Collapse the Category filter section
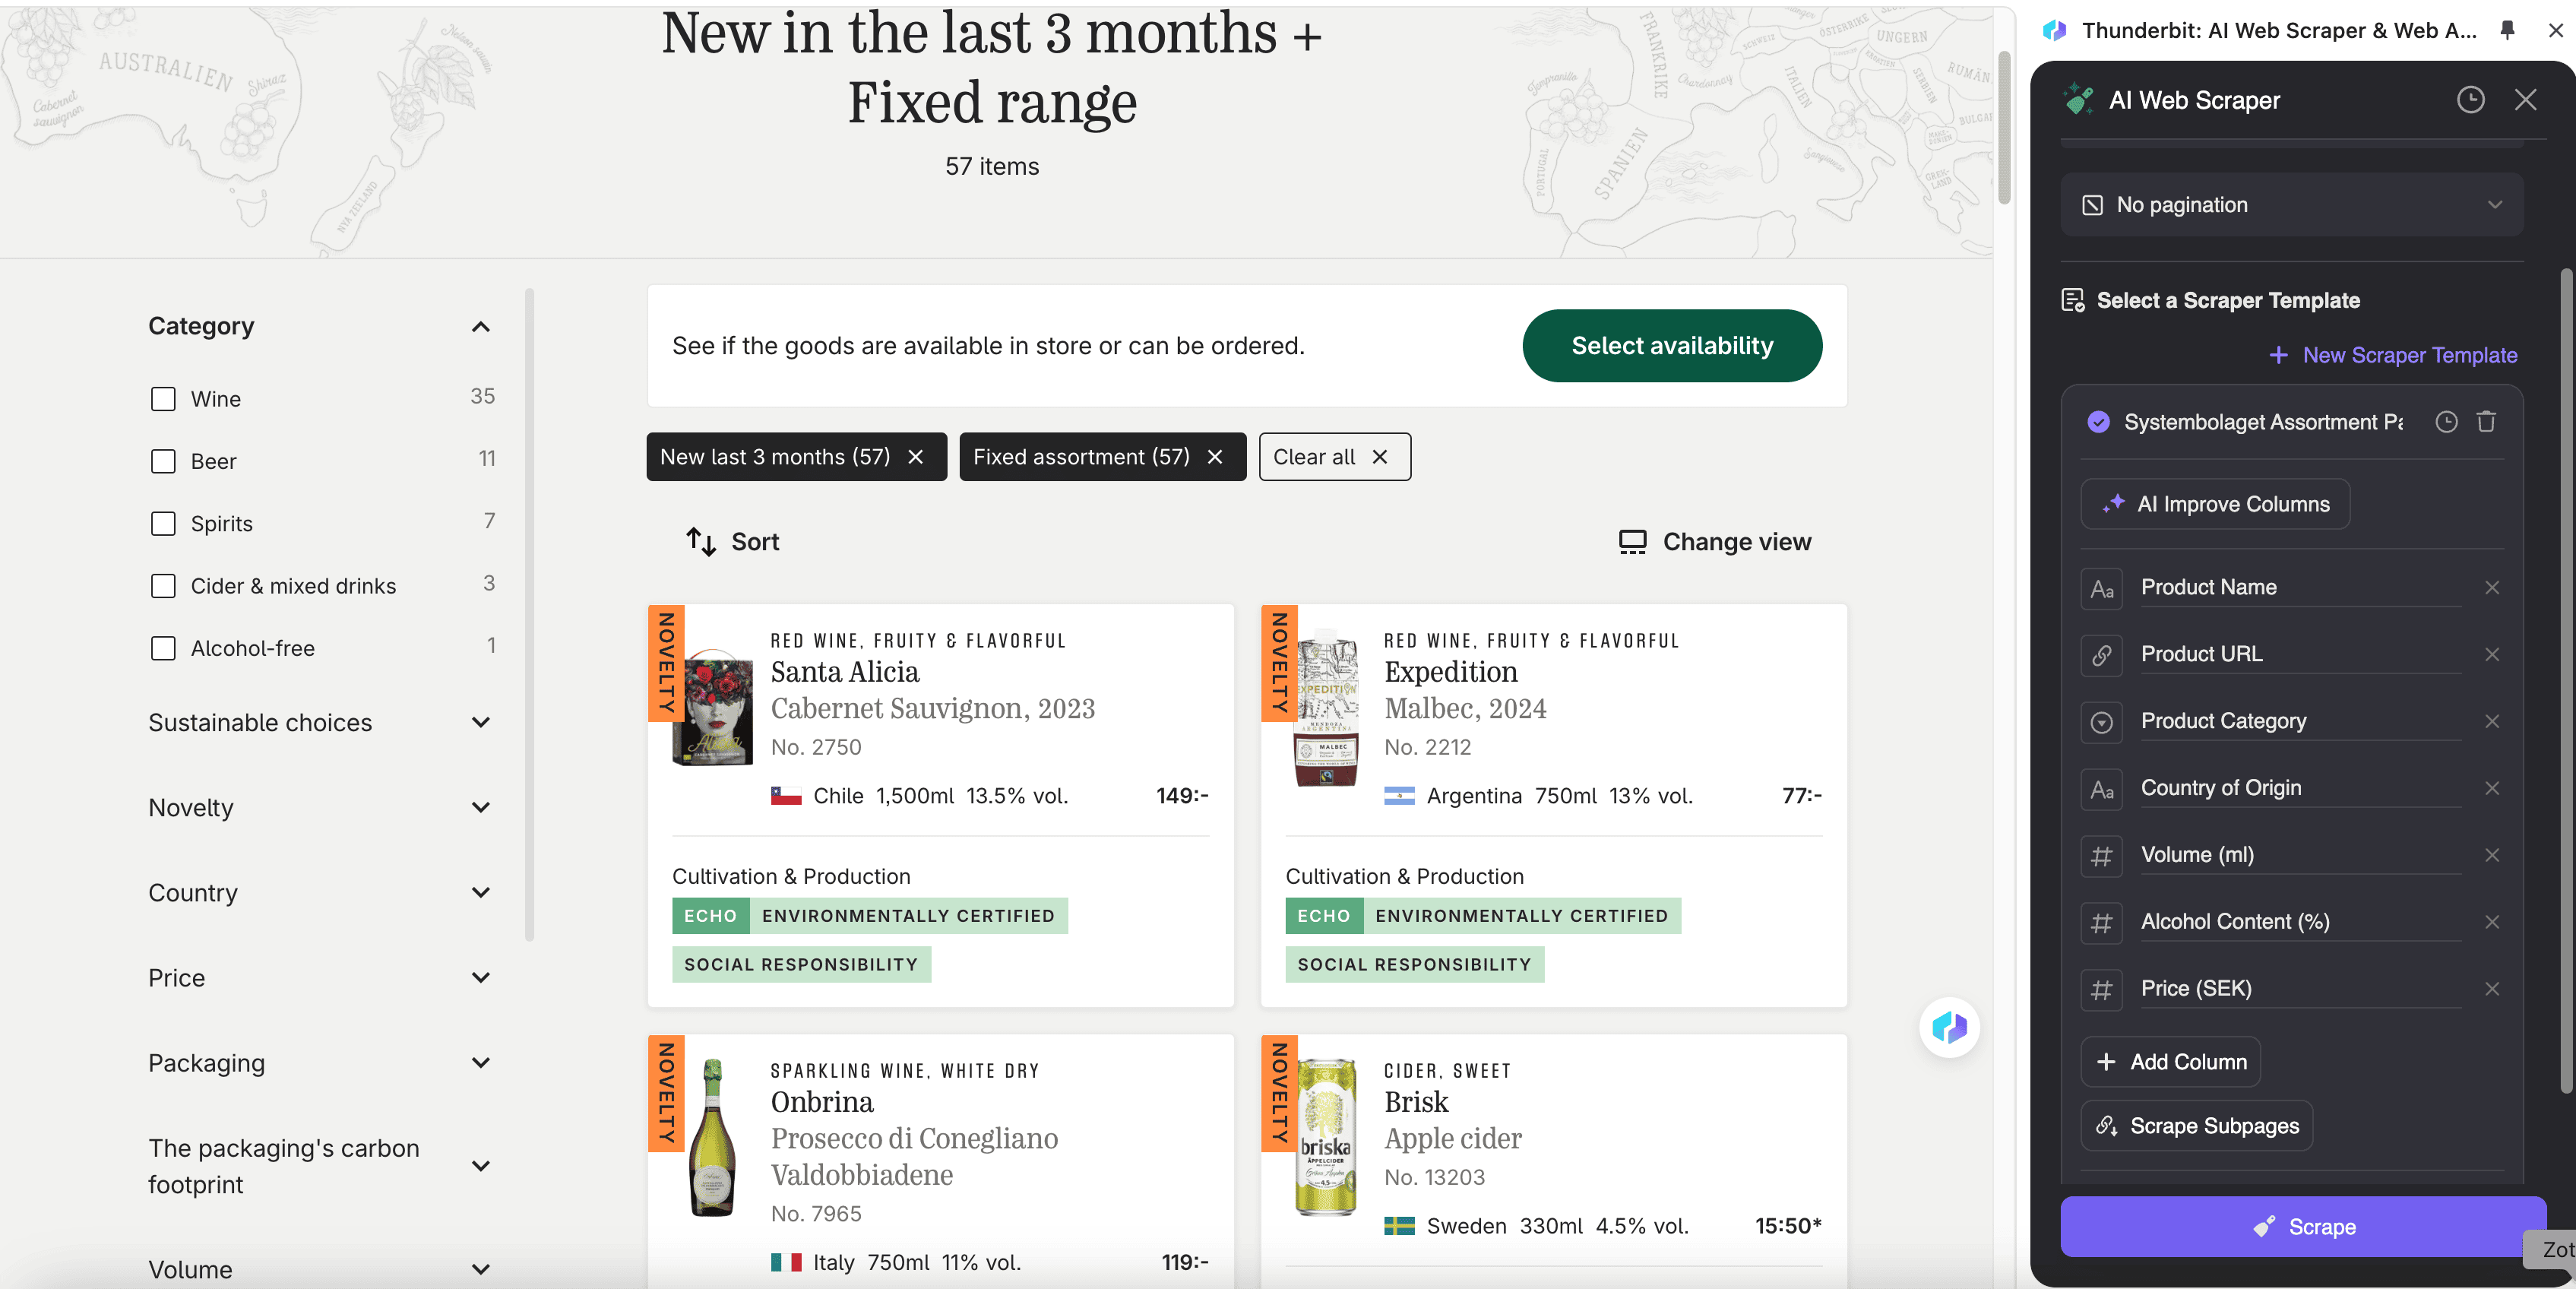This screenshot has width=2576, height=1289. [480, 327]
